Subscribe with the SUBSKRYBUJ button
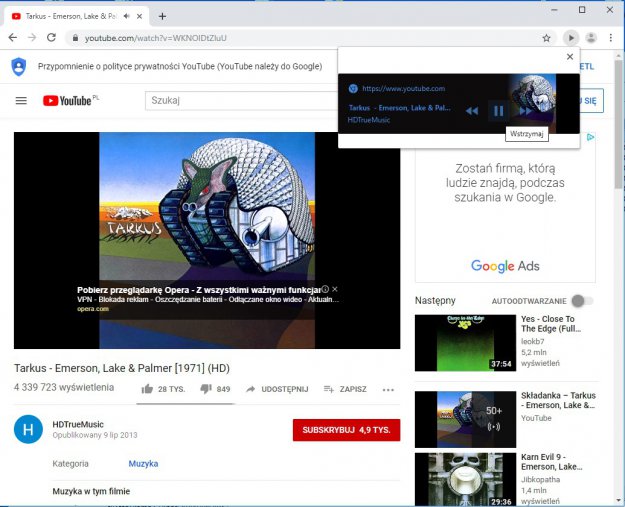Image resolution: width=625 pixels, height=507 pixels. click(346, 430)
